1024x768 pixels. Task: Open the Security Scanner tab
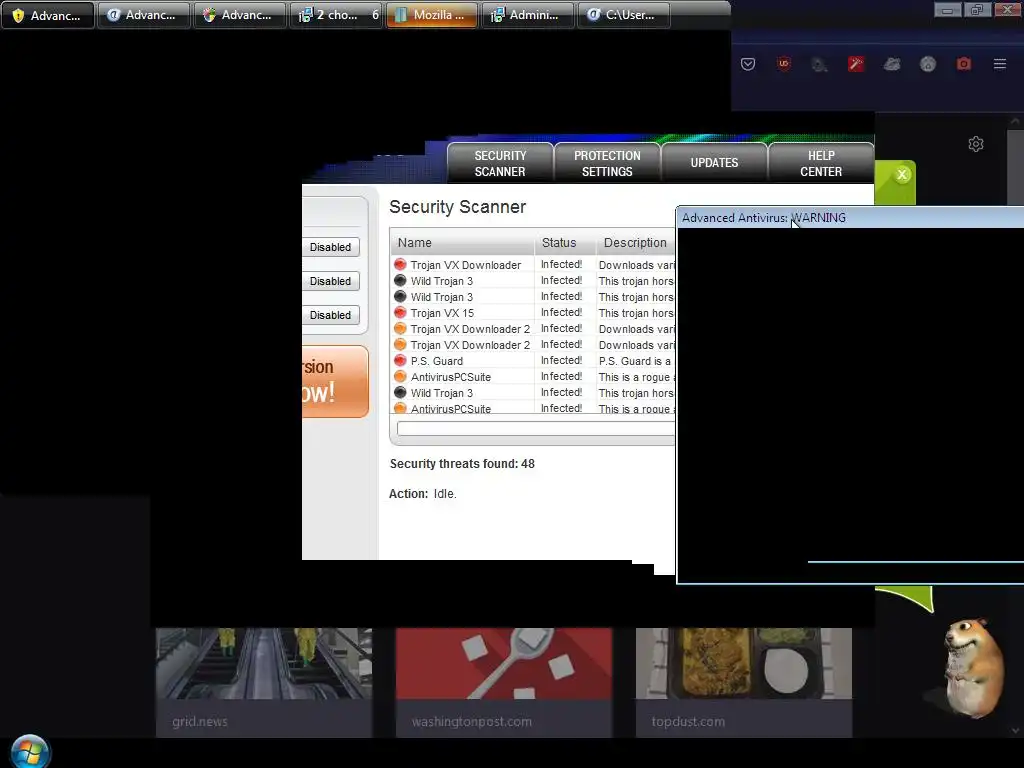point(500,163)
